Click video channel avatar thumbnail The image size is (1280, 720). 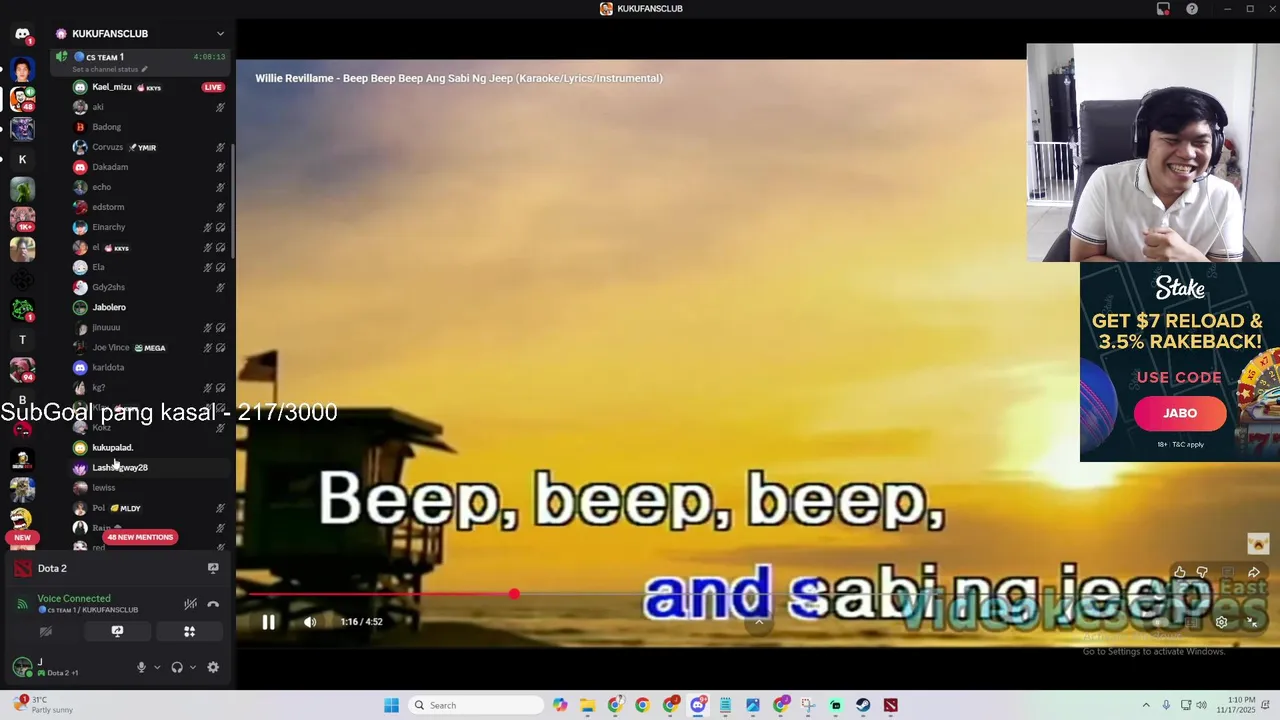[x=1258, y=543]
